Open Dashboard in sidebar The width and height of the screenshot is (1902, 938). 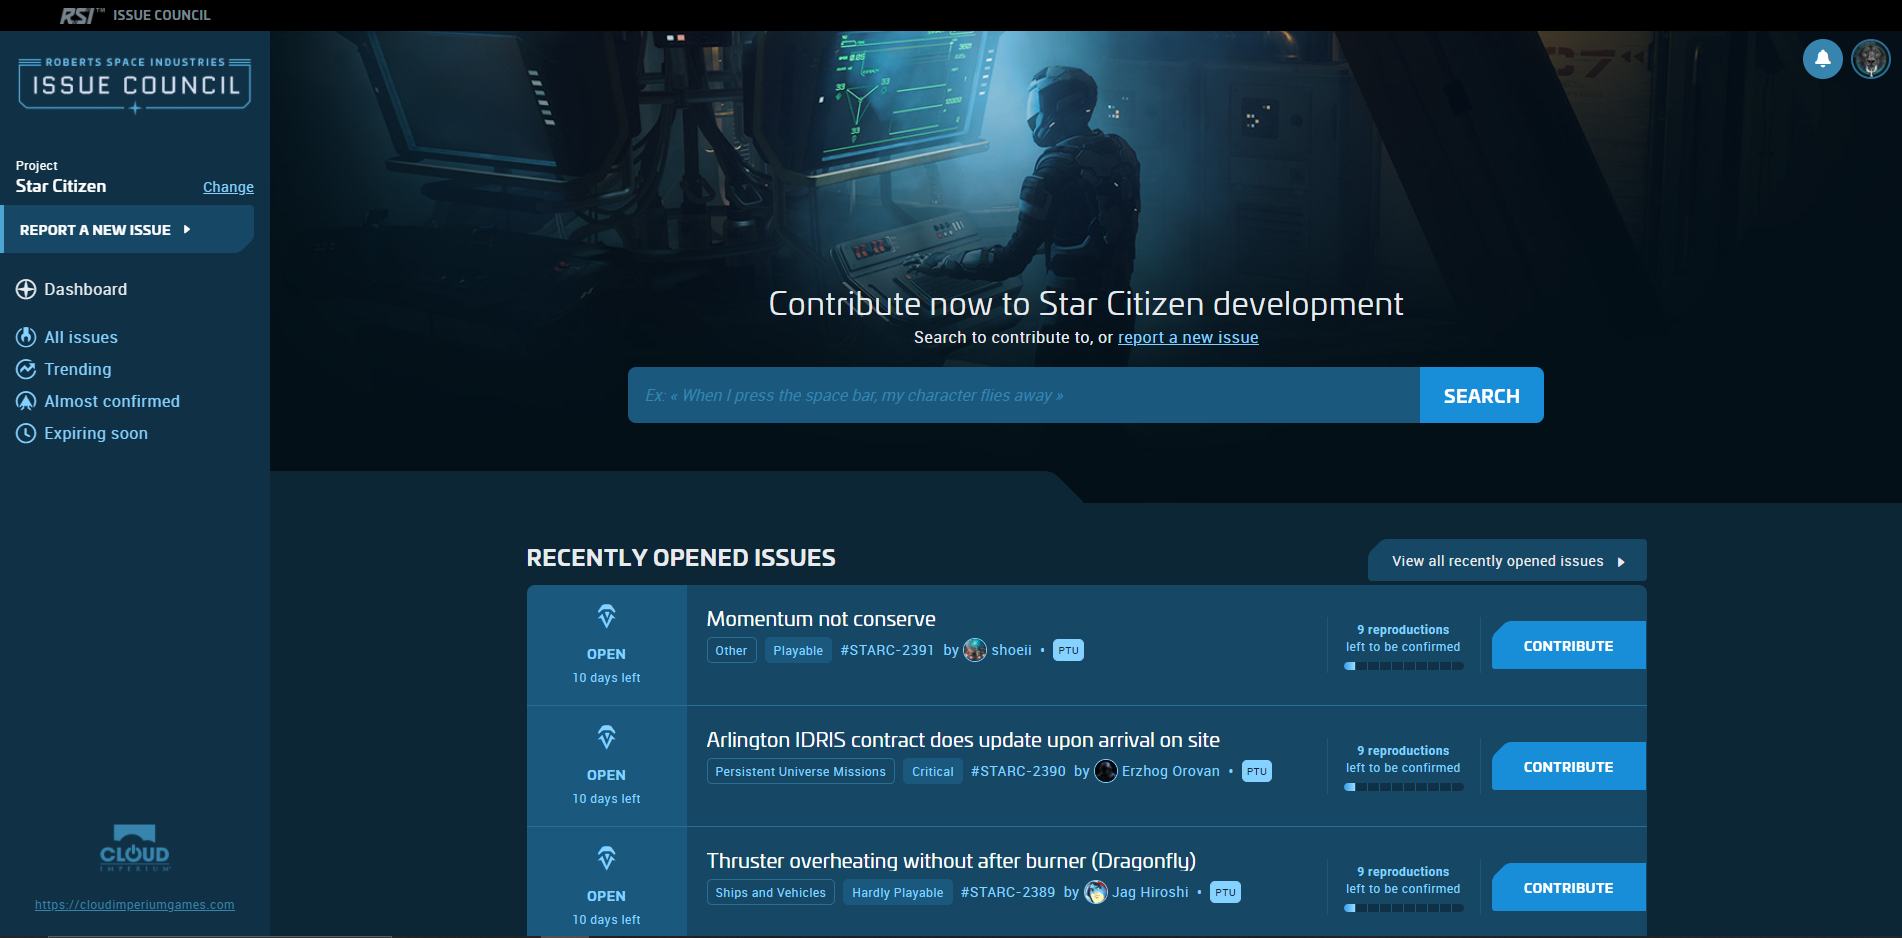[85, 289]
